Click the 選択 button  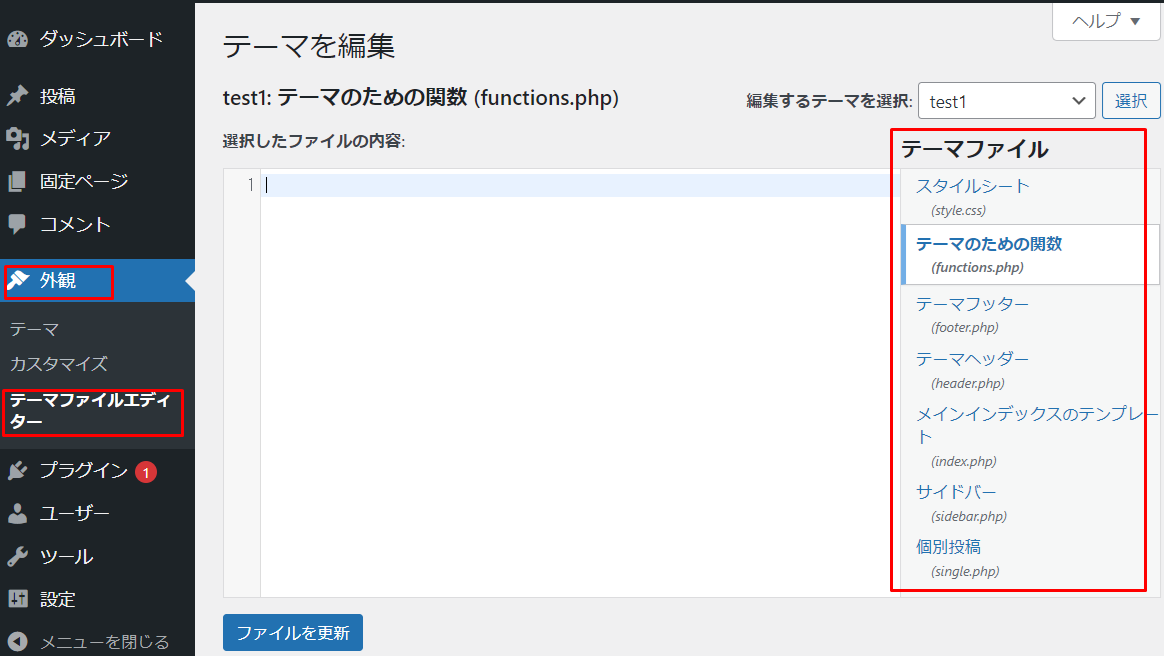(1131, 101)
